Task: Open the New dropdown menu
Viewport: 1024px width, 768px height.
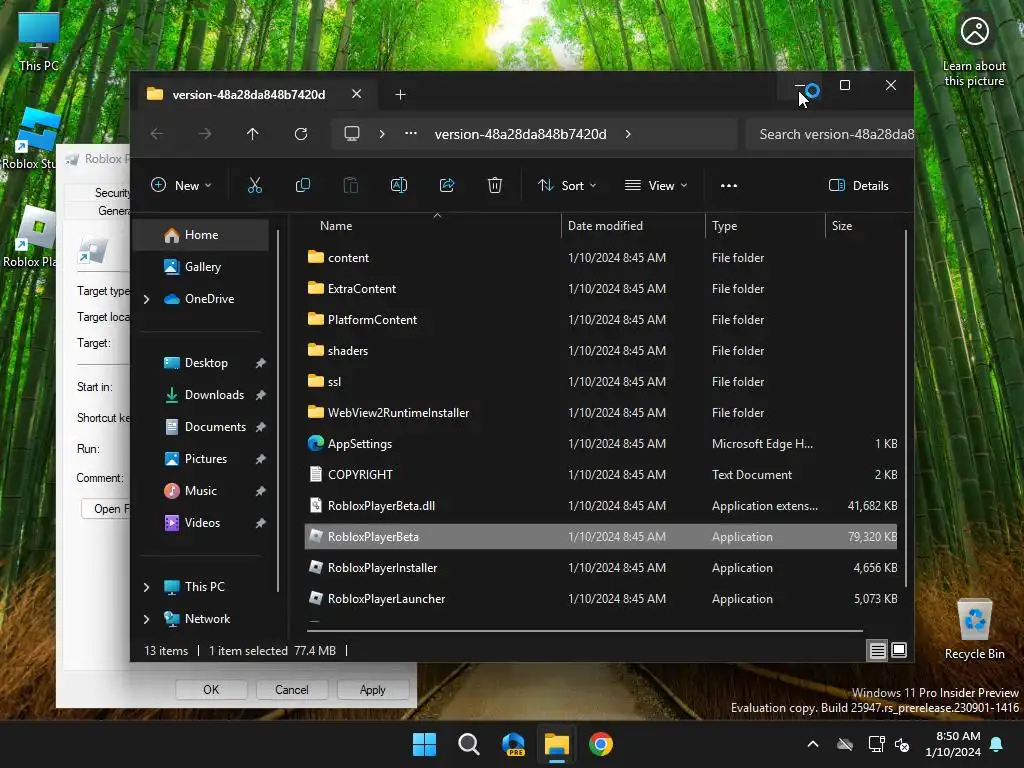Action: coord(182,185)
